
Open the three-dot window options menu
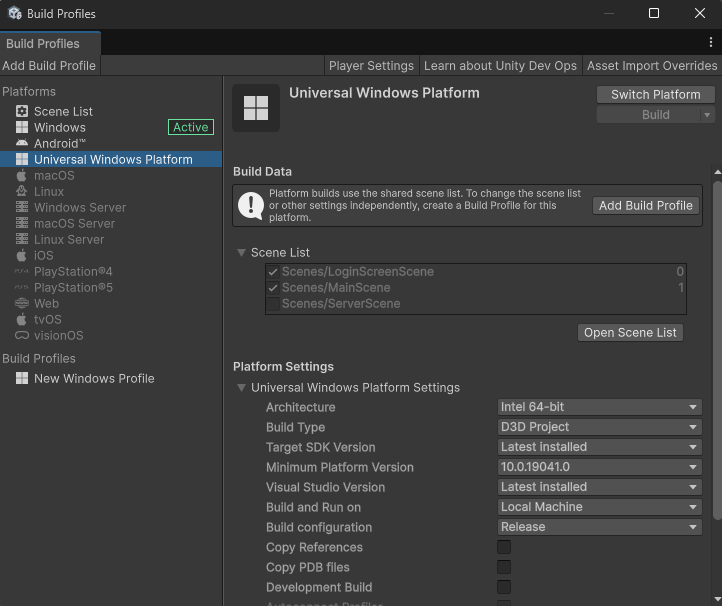pos(710,42)
